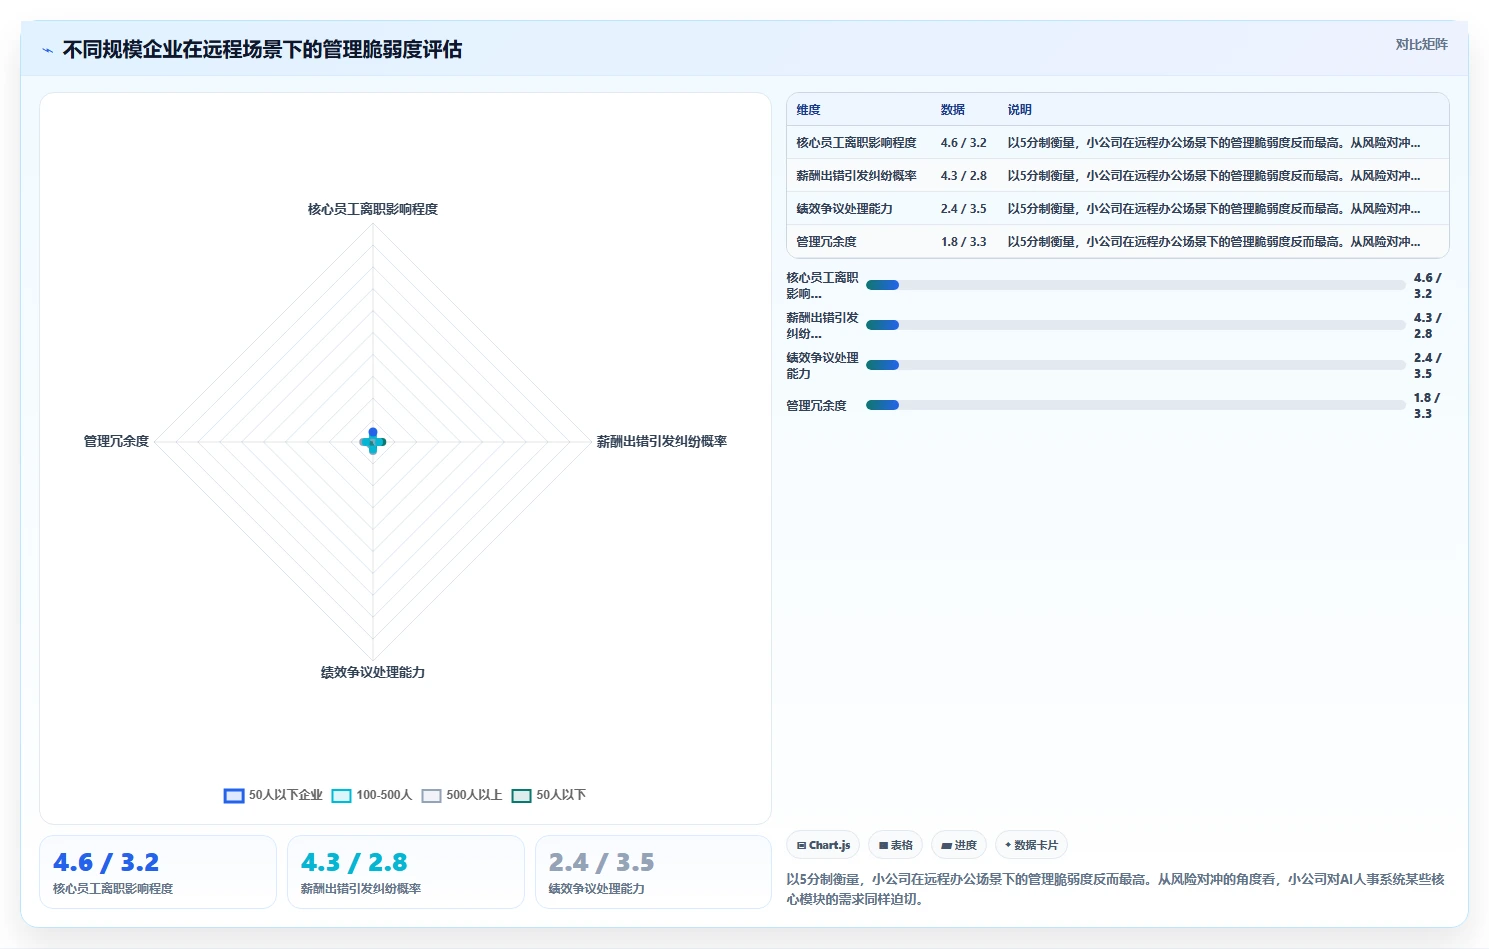Click the 对比矩阵 label in header
1489x949 pixels.
click(x=1421, y=44)
